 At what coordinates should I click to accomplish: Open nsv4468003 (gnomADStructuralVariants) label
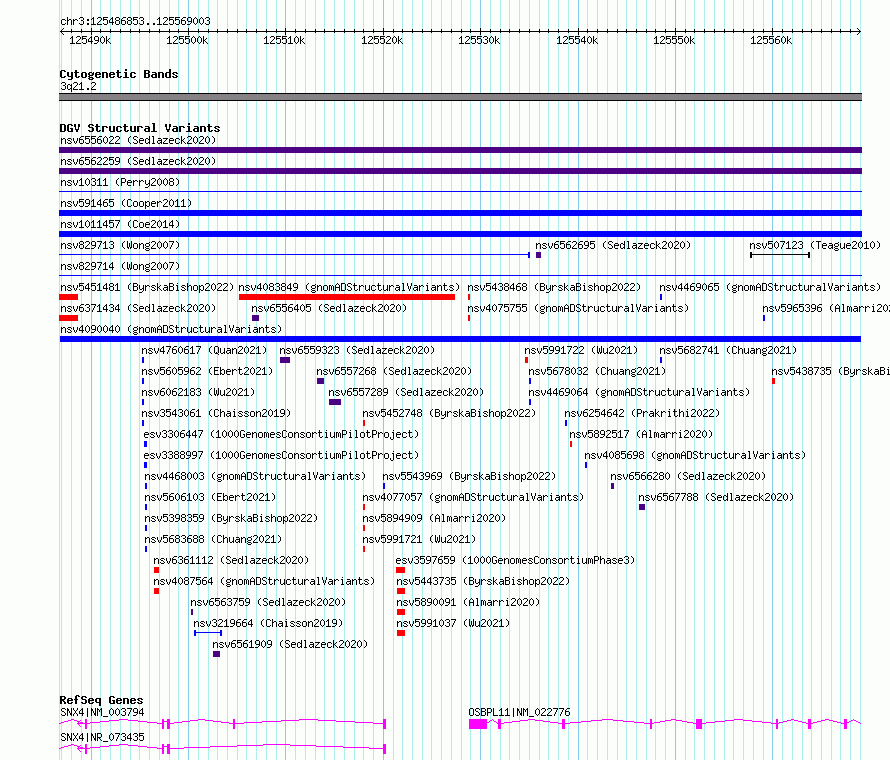tap(255, 476)
